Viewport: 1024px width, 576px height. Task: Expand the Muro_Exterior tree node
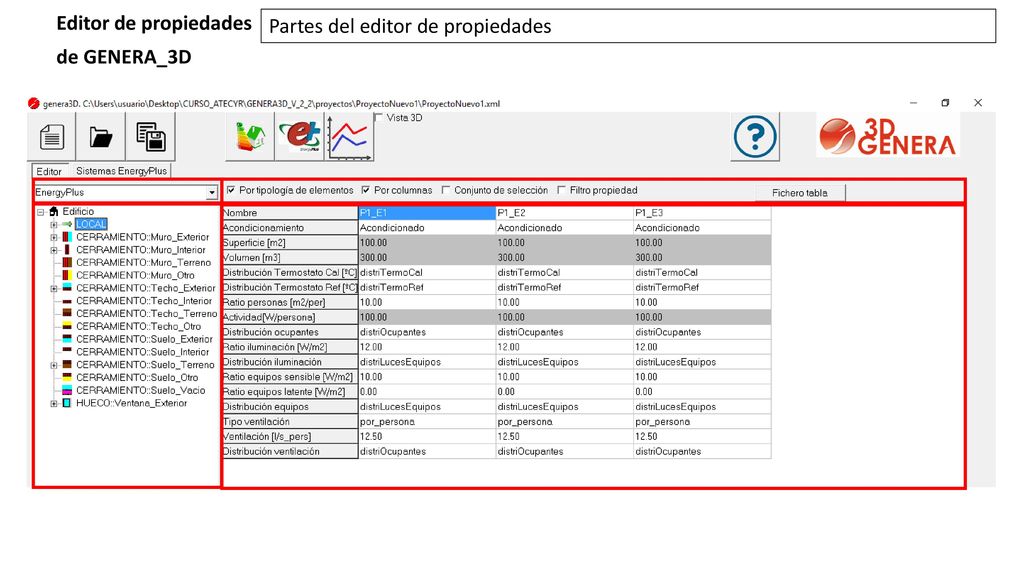click(54, 237)
